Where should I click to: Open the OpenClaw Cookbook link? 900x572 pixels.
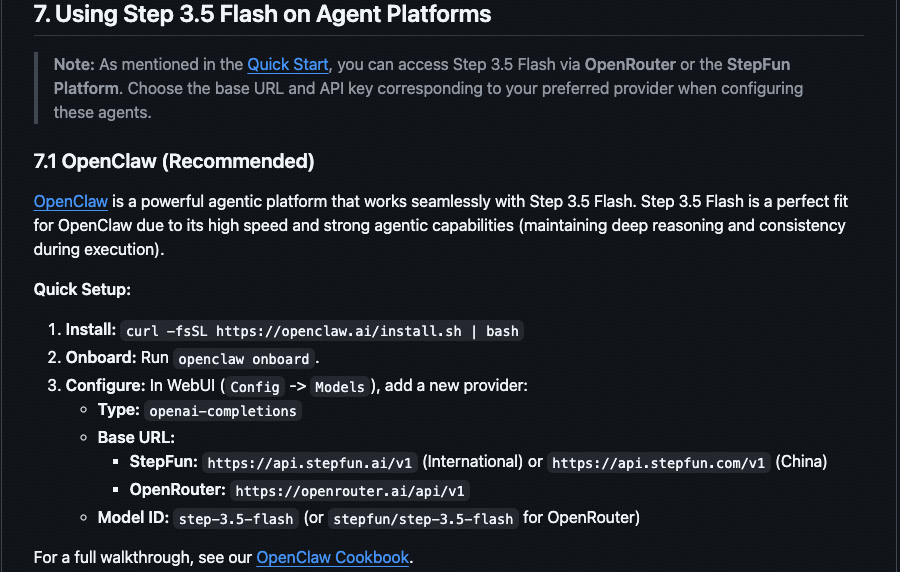pos(333,557)
